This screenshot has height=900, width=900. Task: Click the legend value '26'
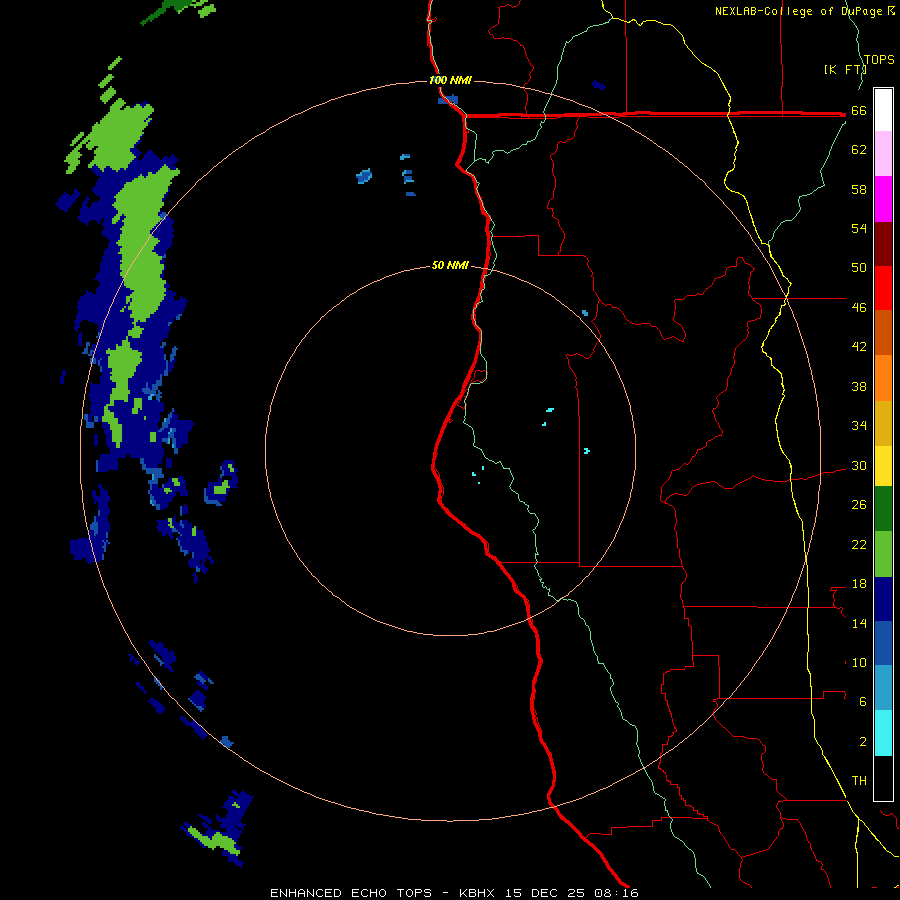(859, 505)
